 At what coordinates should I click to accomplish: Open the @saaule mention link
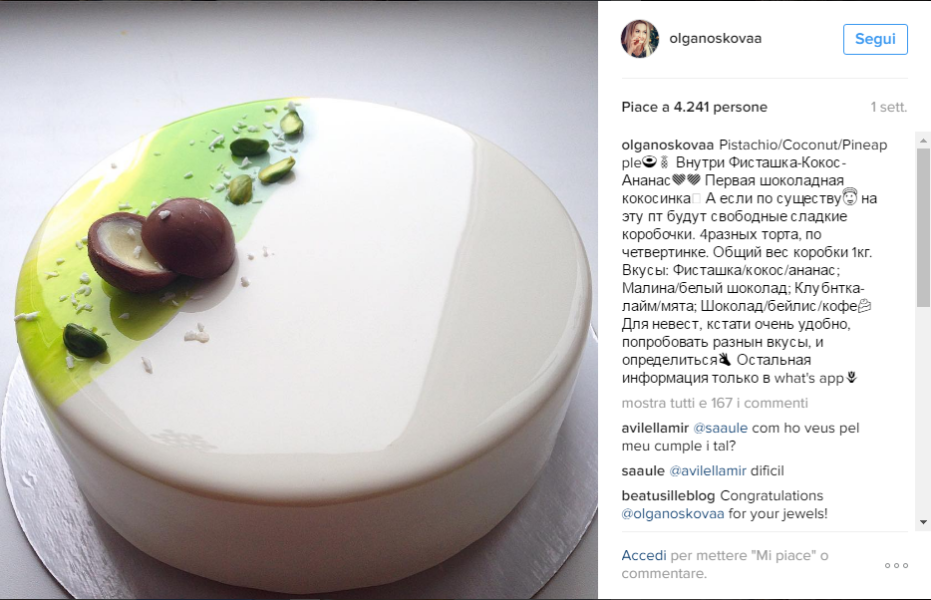point(720,428)
